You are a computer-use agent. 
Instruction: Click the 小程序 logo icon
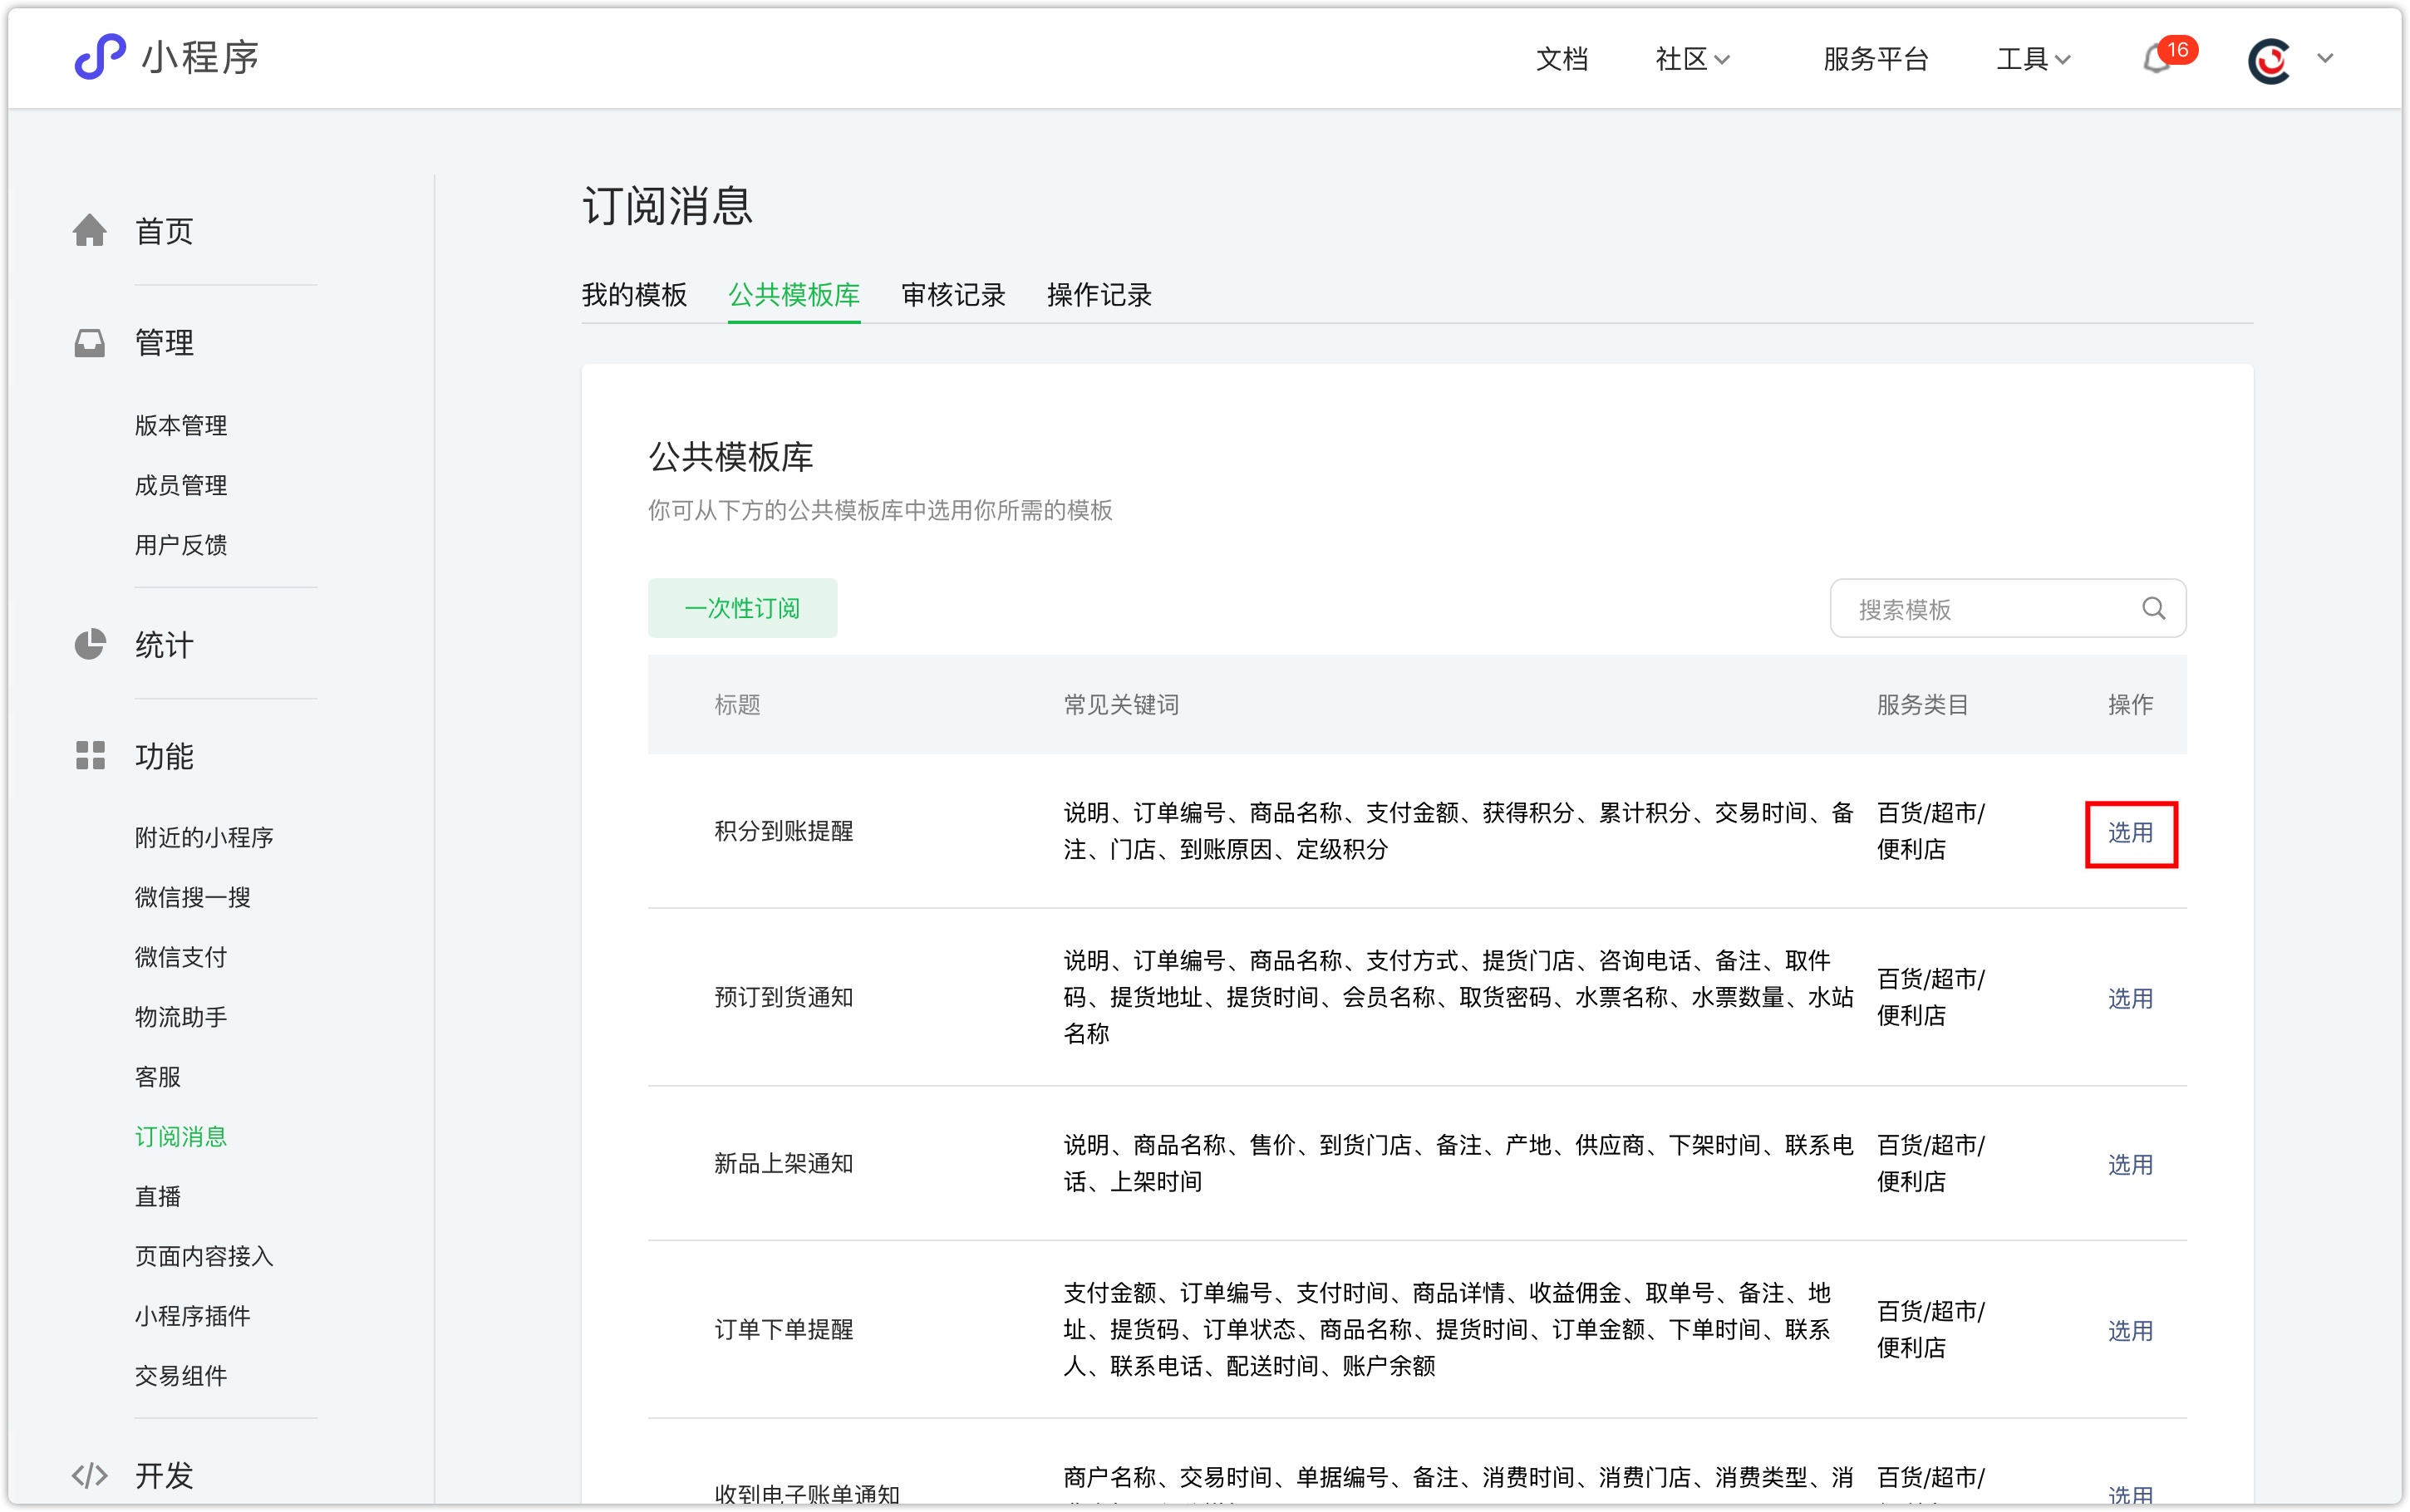(x=100, y=57)
